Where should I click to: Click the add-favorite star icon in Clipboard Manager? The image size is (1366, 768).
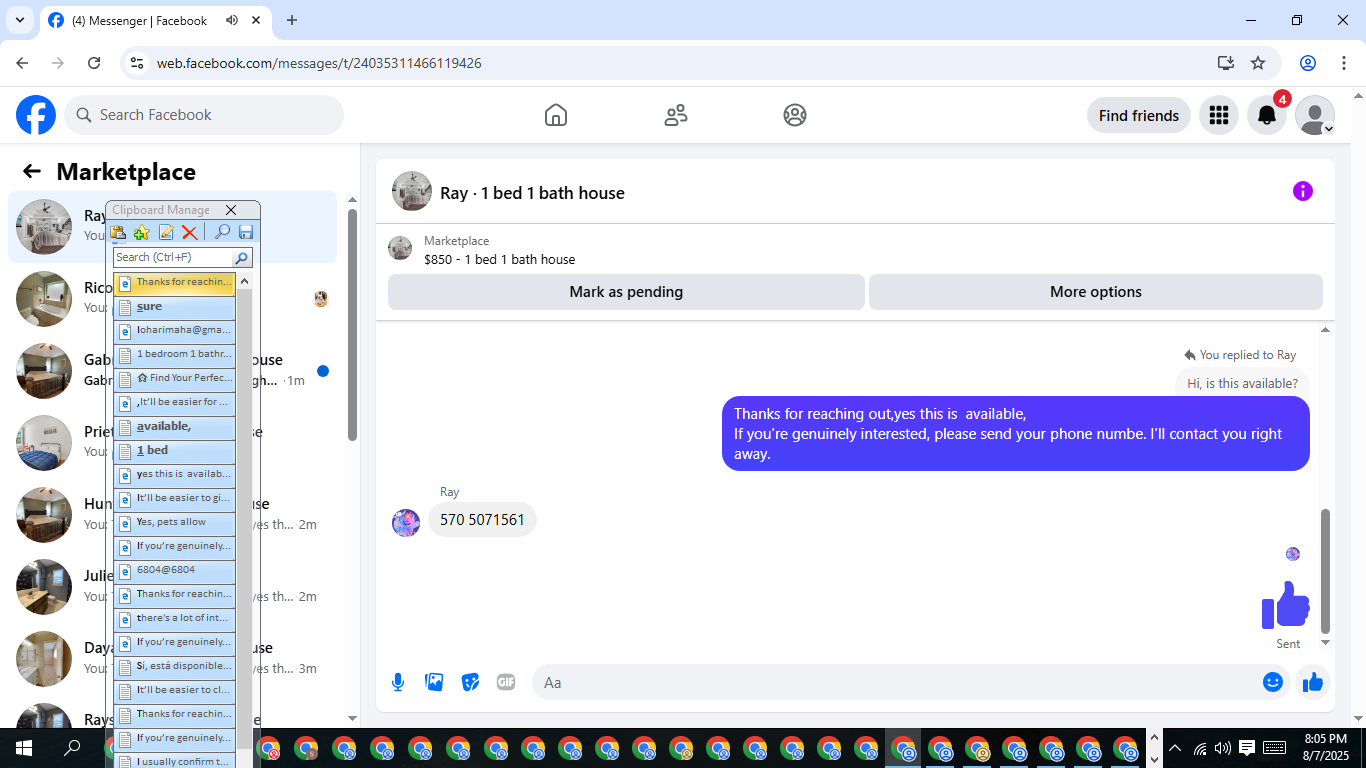tap(141, 232)
